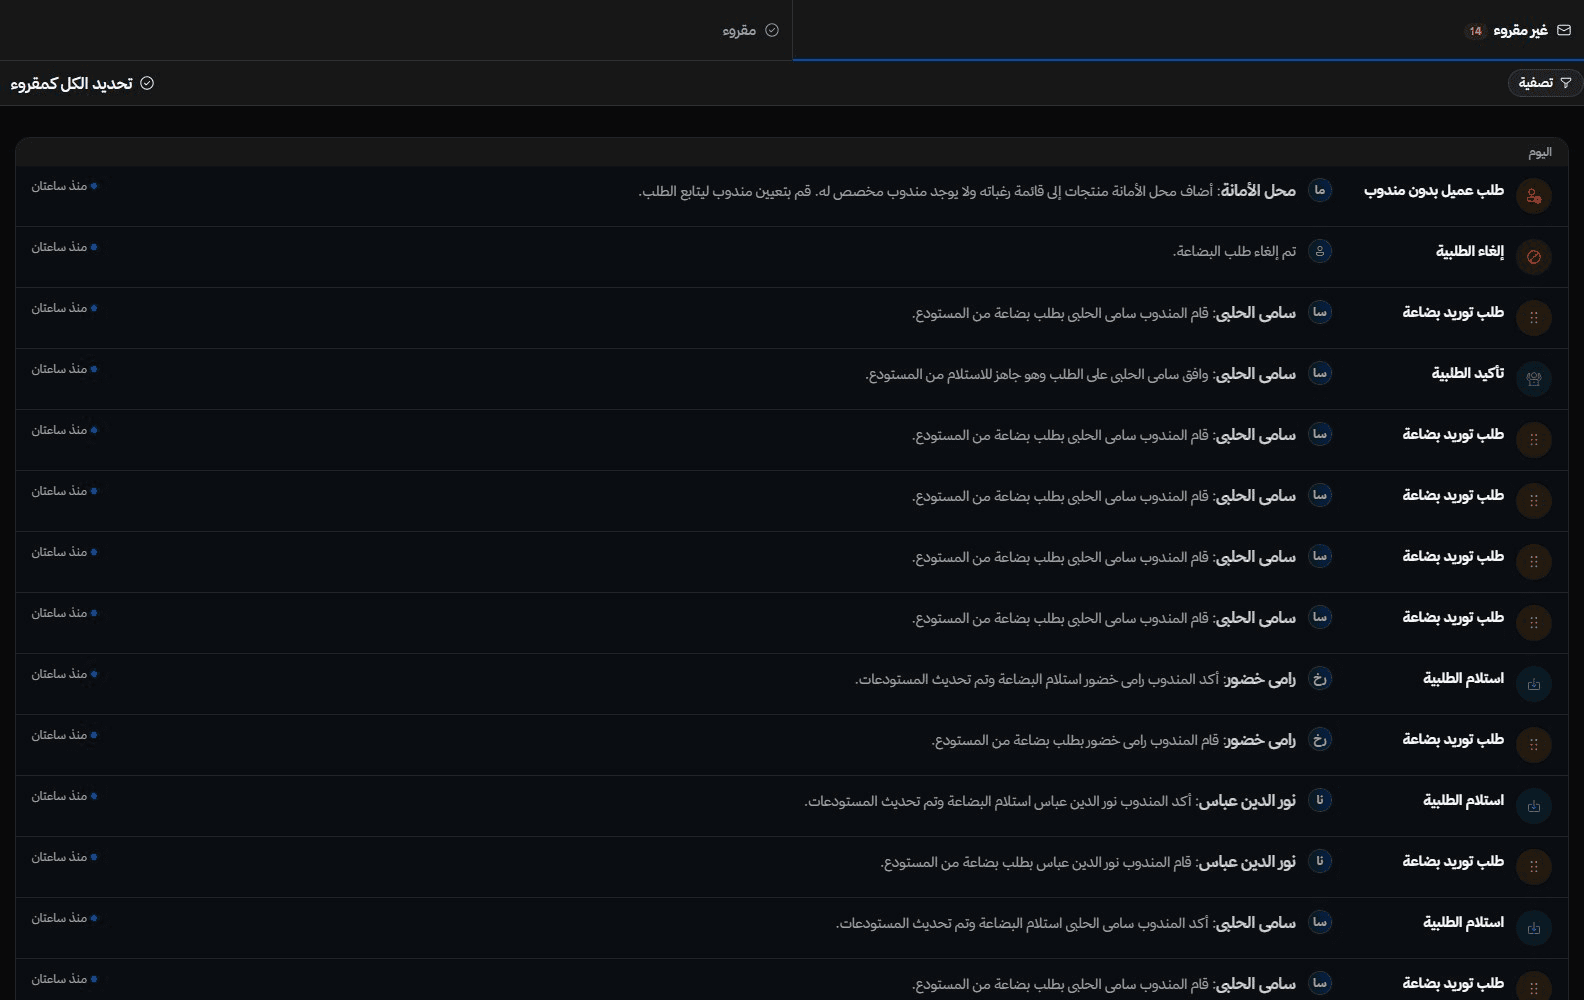Click the message "أكد المندوب رامي خضور استلام البضاعة"
The image size is (1584, 1000).
tap(1037, 679)
